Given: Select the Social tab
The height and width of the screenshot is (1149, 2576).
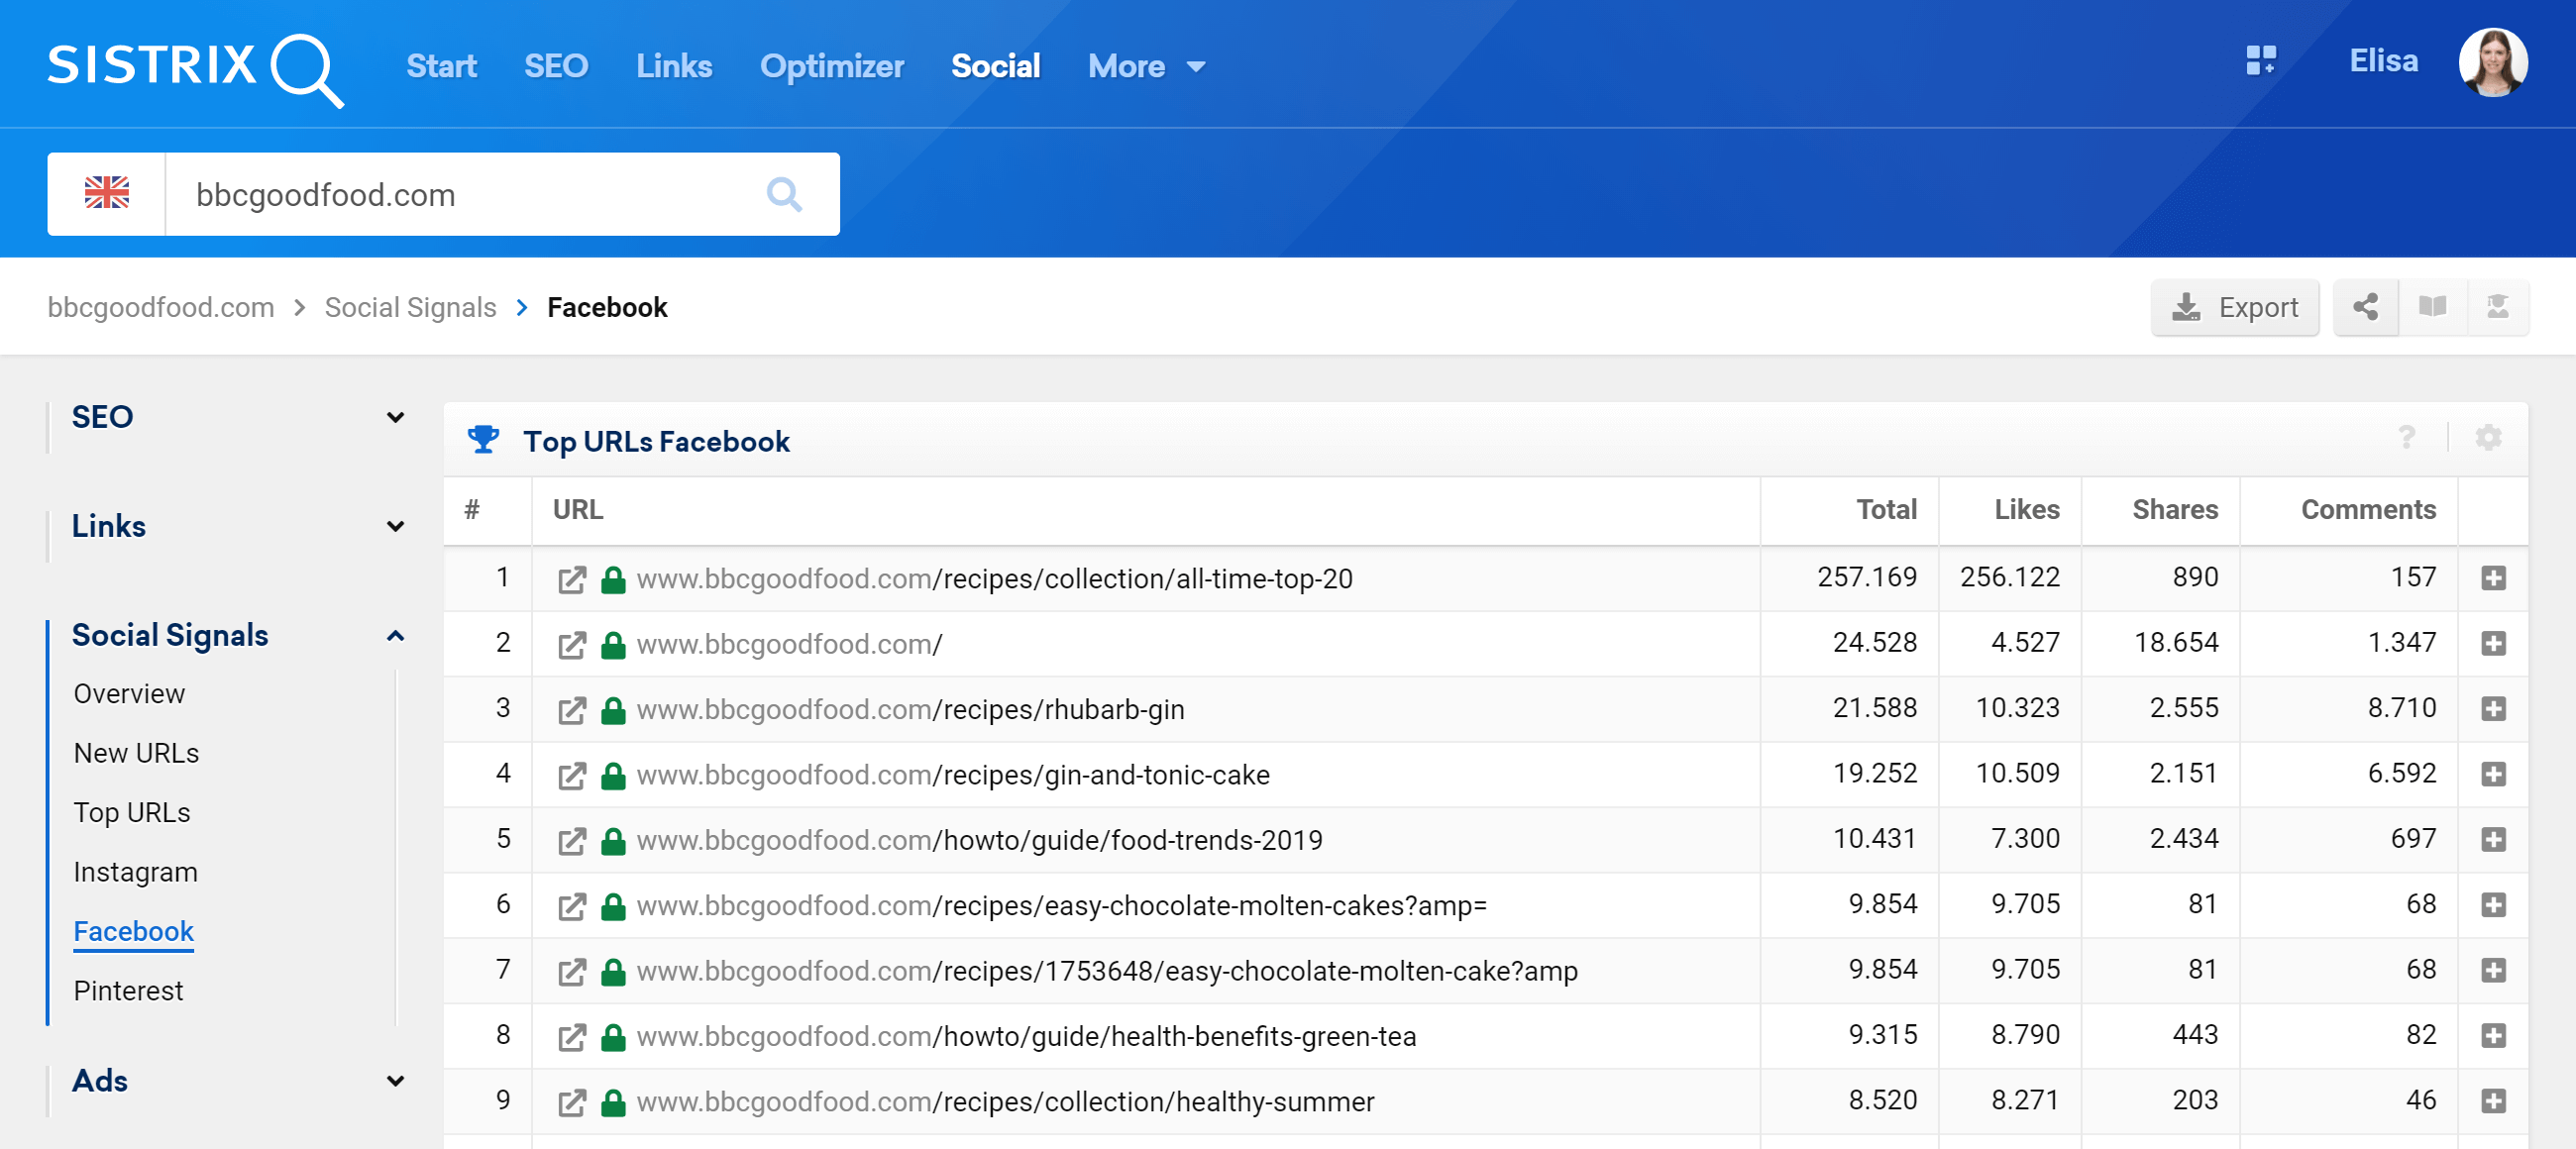Looking at the screenshot, I should pyautogui.click(x=995, y=66).
